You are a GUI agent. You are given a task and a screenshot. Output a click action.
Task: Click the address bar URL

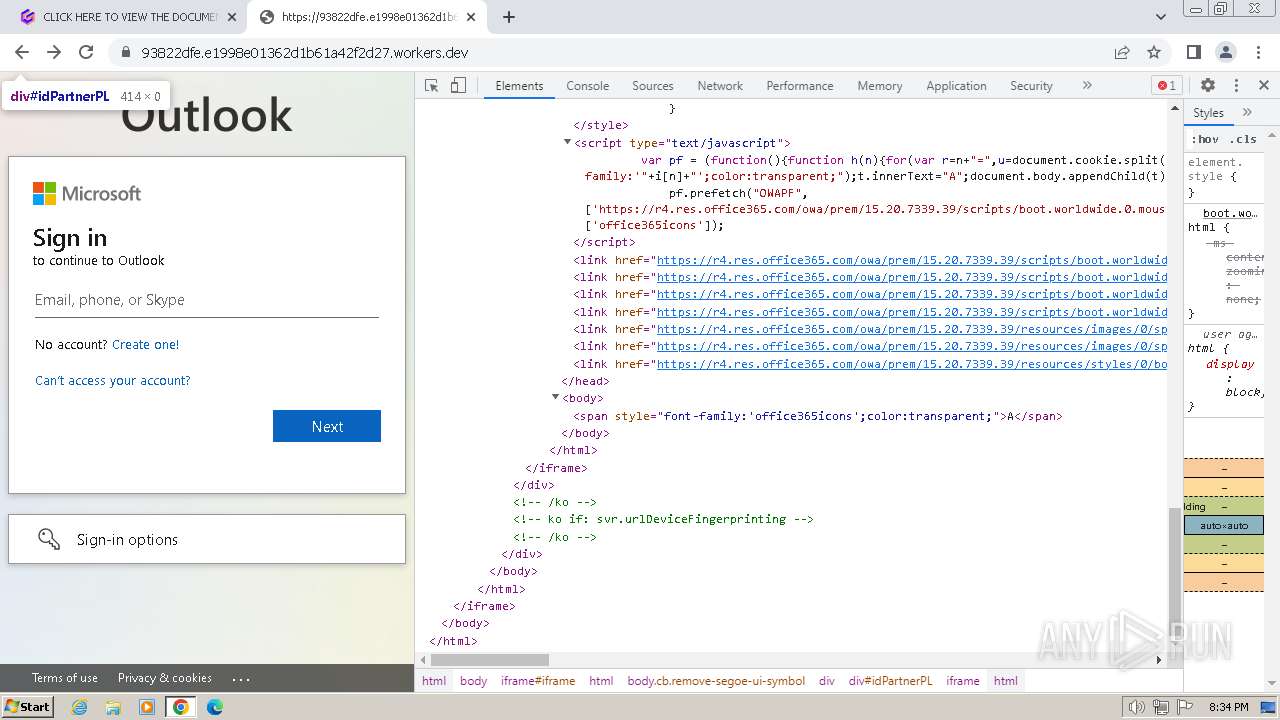tap(305, 52)
